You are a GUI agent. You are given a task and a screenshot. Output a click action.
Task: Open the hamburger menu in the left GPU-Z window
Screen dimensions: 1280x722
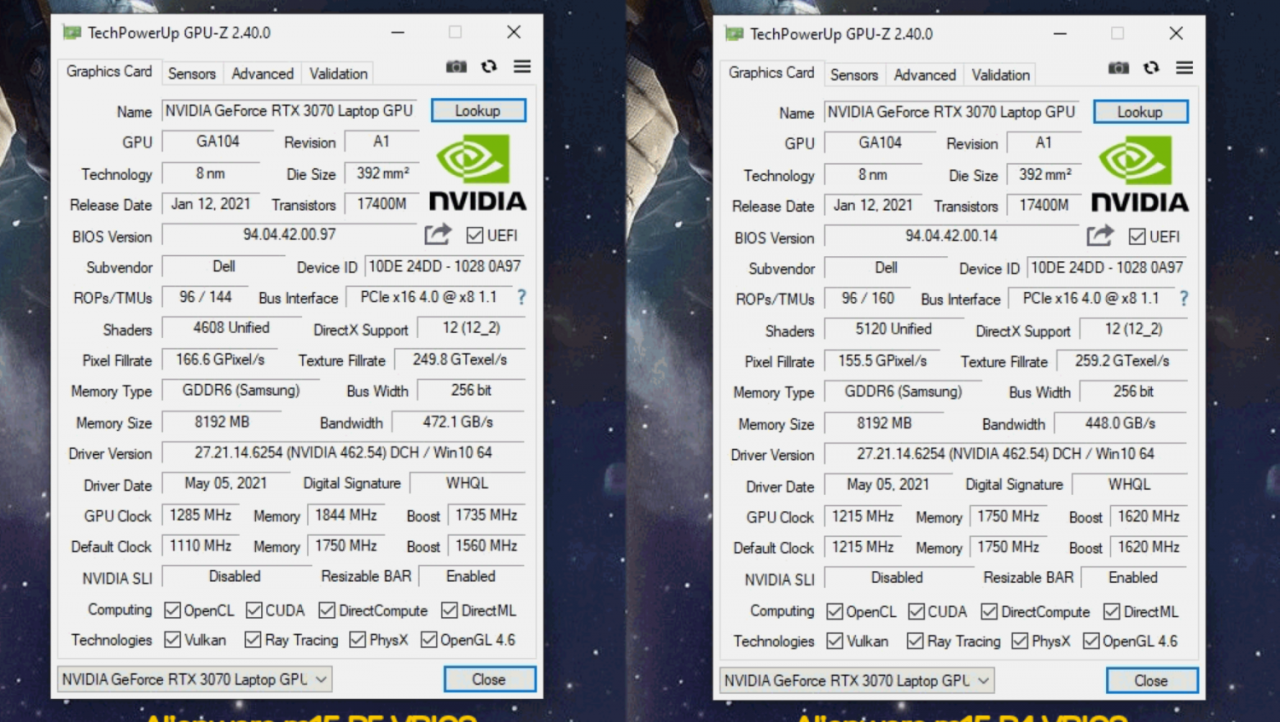click(x=522, y=67)
